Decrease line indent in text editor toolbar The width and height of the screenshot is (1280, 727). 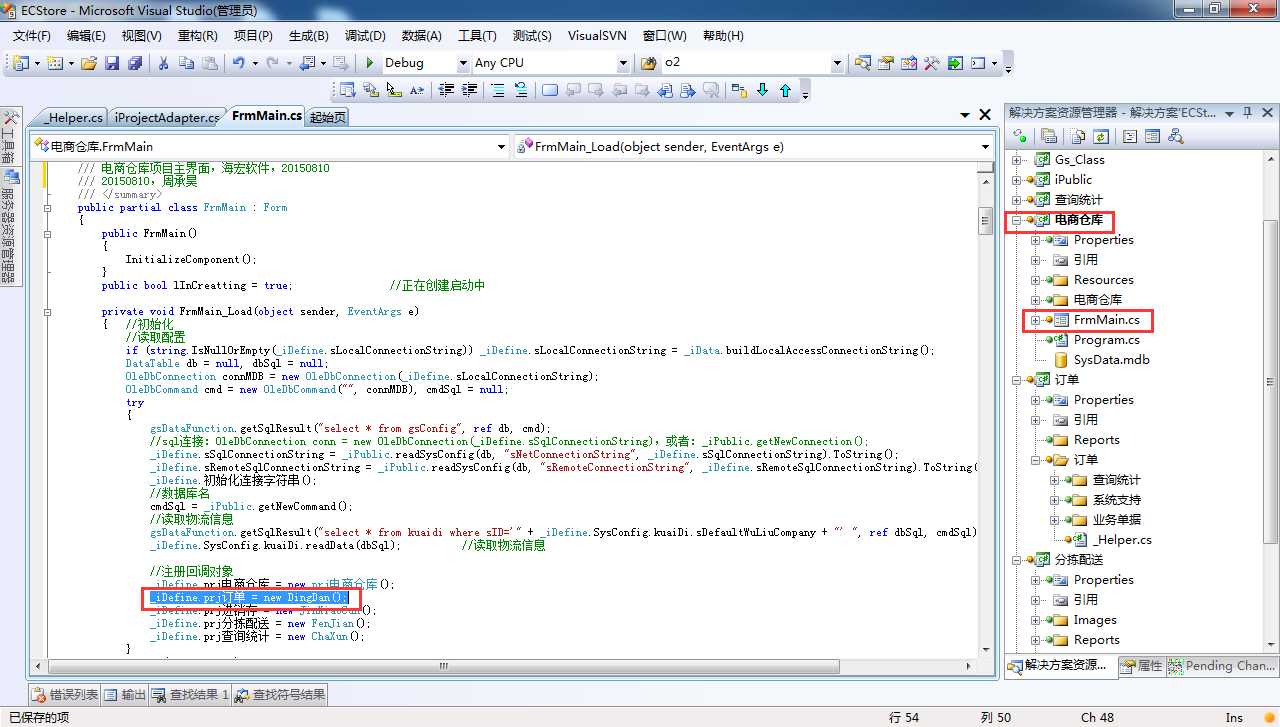[x=444, y=90]
